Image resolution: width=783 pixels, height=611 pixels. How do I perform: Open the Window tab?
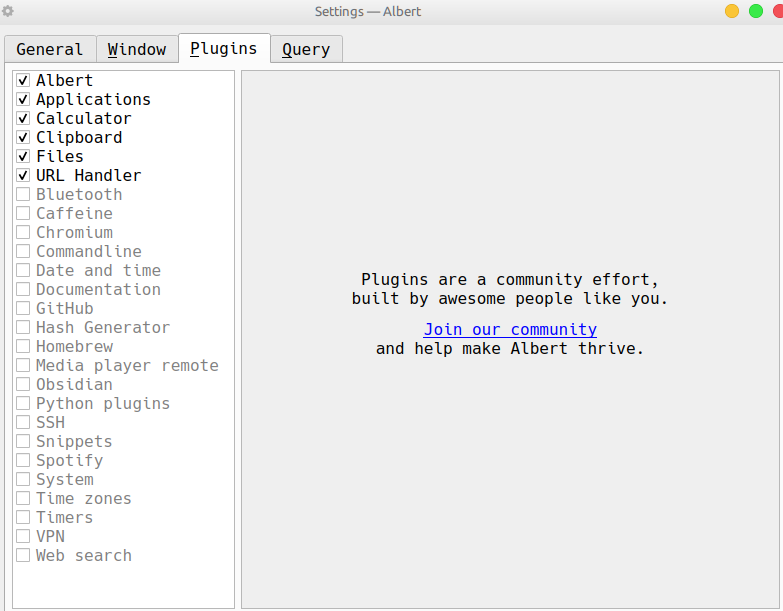pos(137,49)
